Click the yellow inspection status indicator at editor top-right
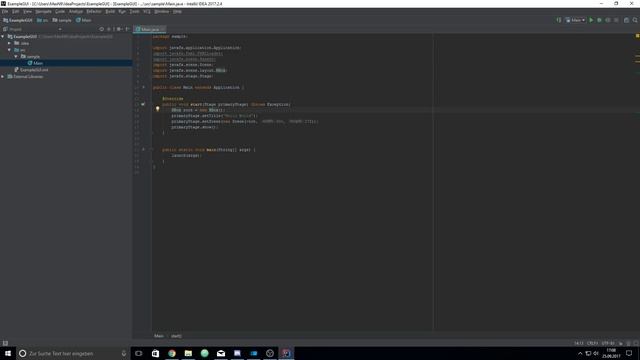 pyautogui.click(x=637, y=36)
